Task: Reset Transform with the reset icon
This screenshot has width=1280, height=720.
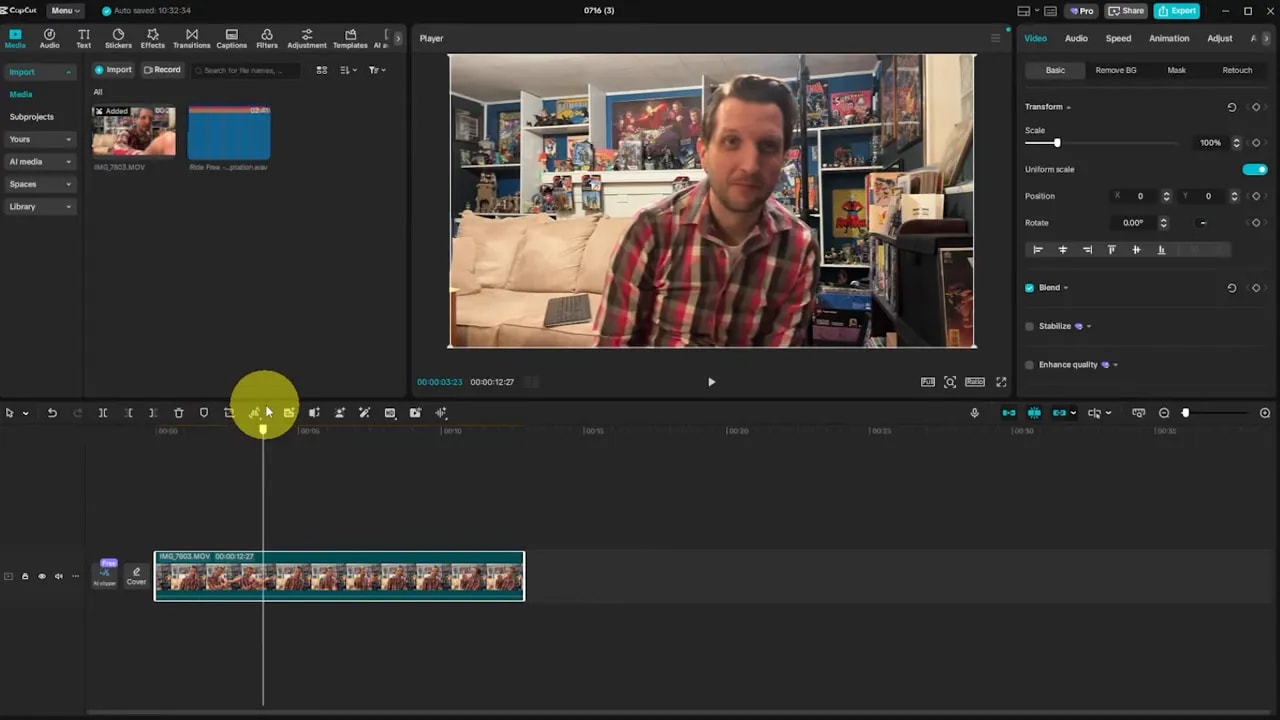Action: [1231, 107]
